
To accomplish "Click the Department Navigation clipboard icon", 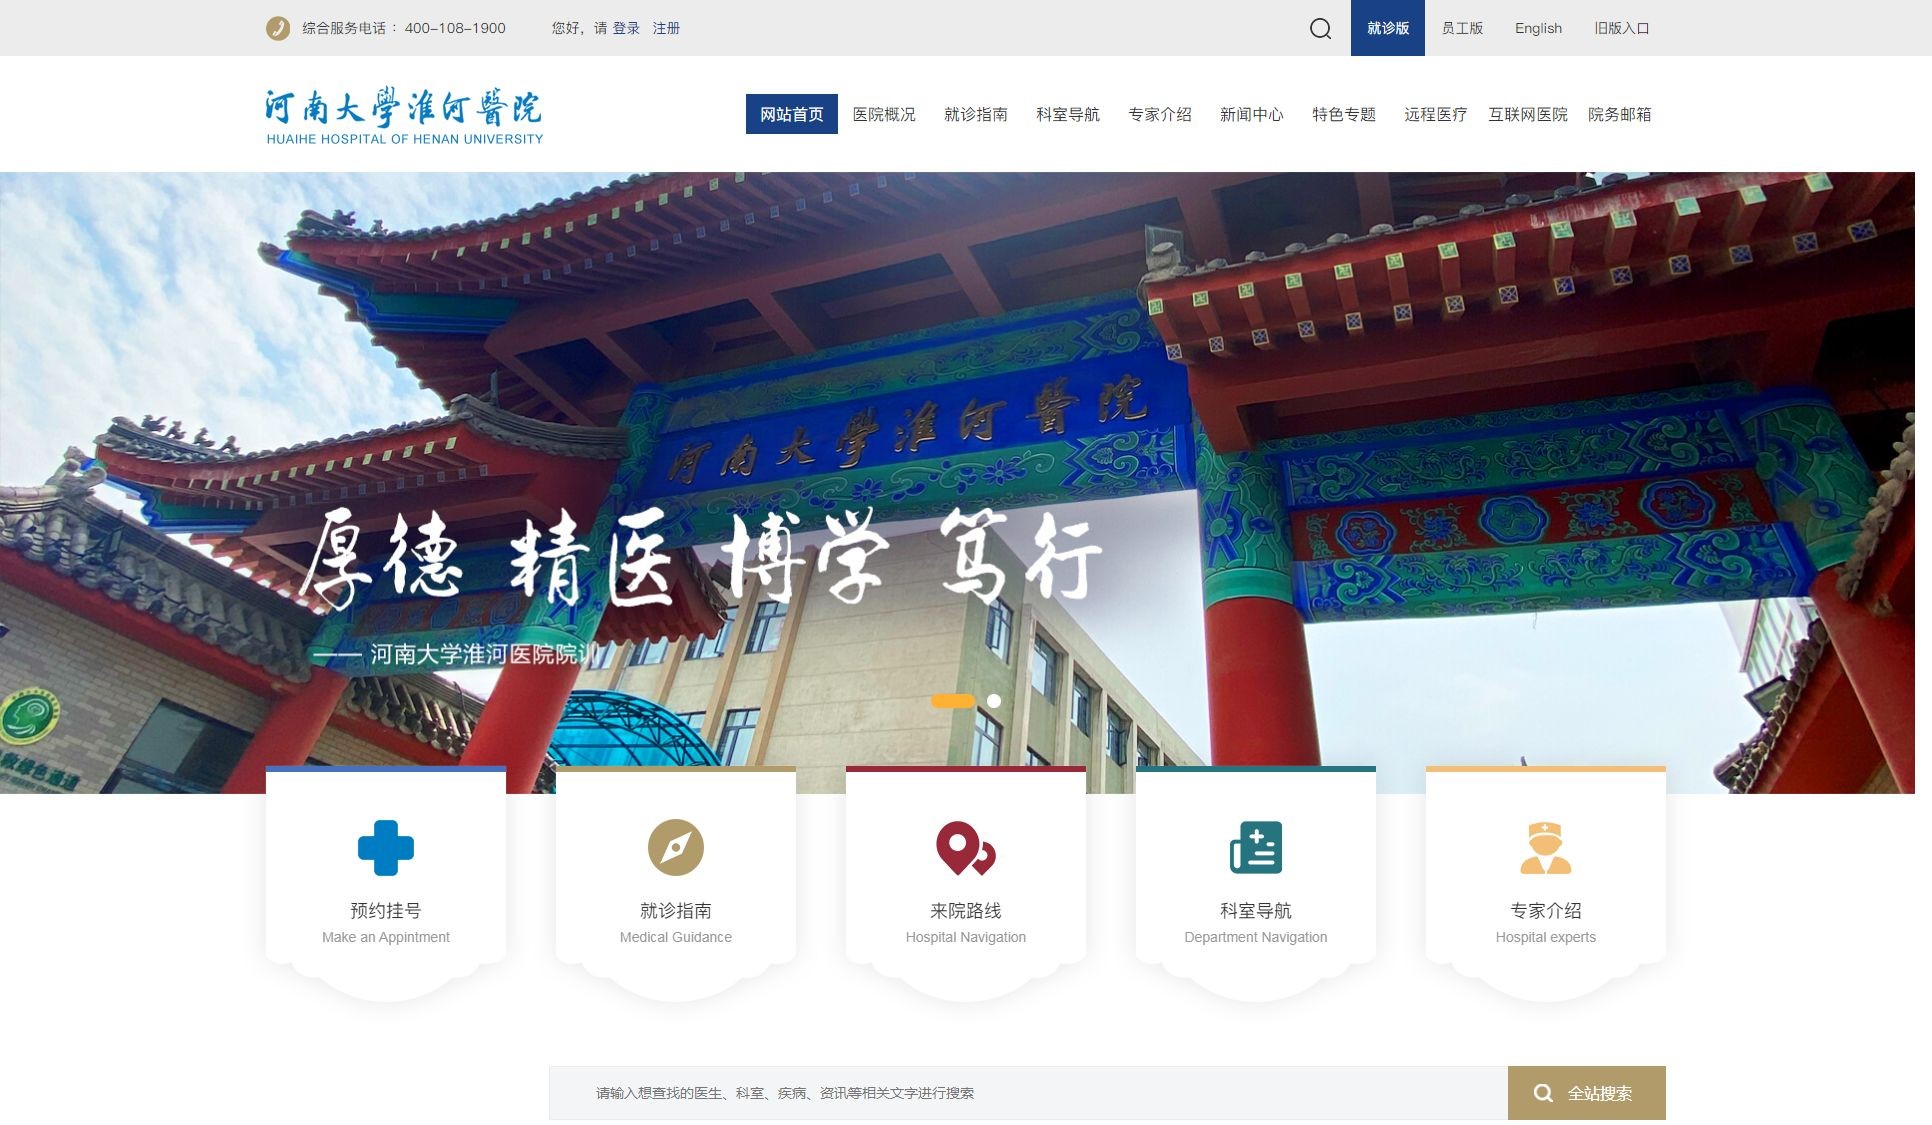I will point(1256,848).
